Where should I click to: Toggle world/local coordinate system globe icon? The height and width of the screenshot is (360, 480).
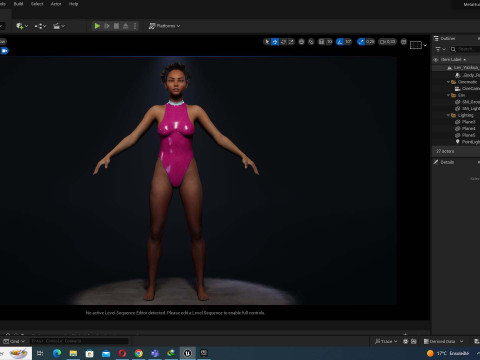click(x=301, y=42)
